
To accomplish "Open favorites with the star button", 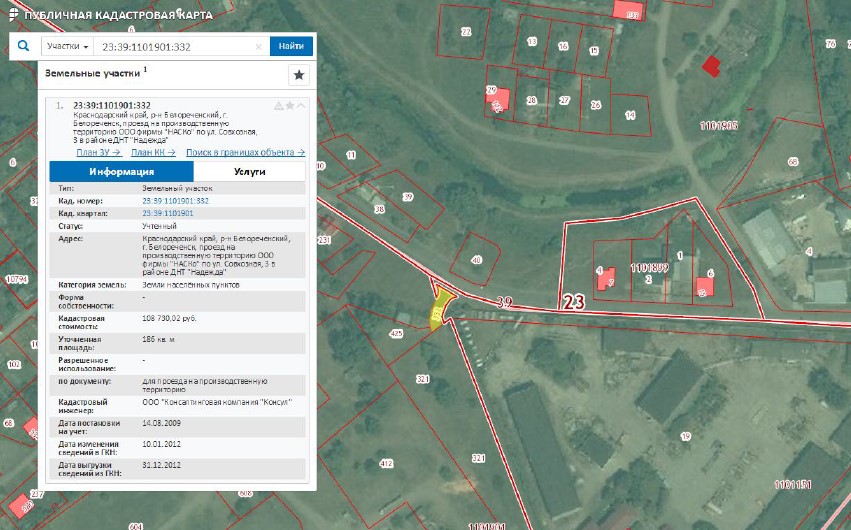I will pyautogui.click(x=299, y=75).
